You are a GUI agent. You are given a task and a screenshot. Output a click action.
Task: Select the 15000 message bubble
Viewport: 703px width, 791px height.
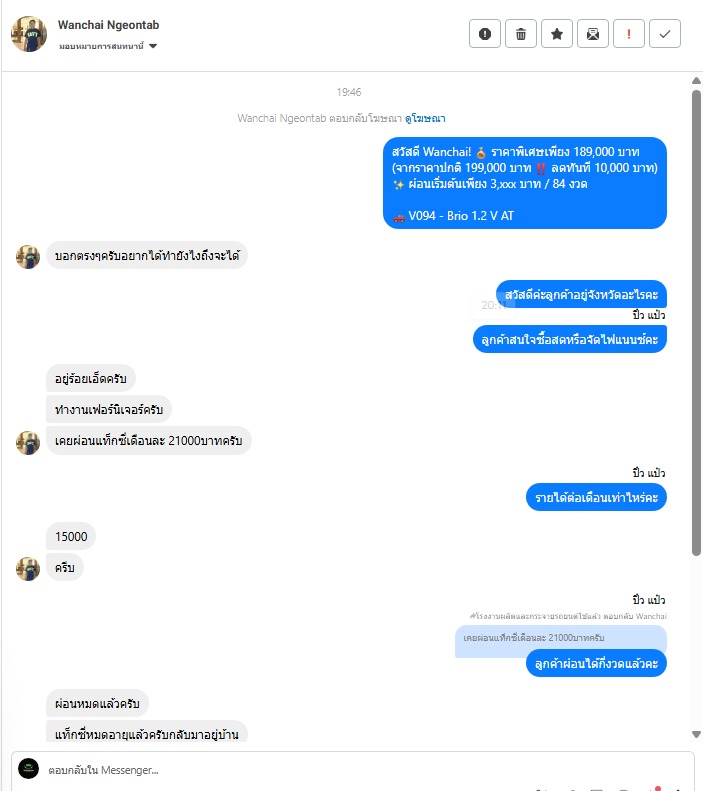(71, 536)
